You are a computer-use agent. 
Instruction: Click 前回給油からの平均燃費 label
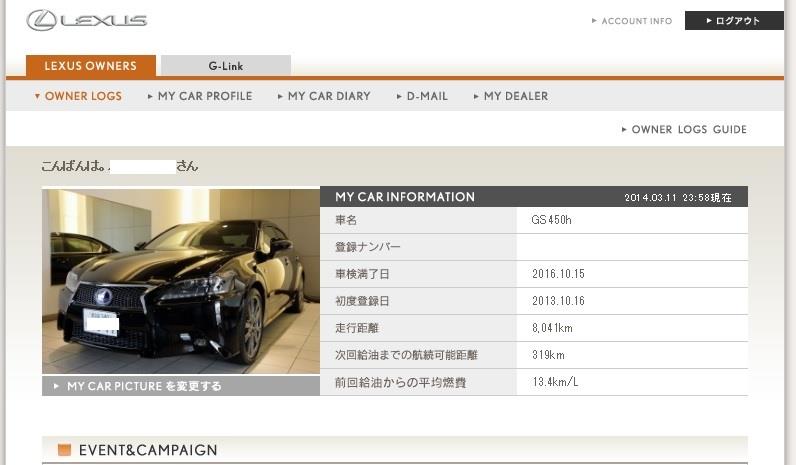point(401,382)
